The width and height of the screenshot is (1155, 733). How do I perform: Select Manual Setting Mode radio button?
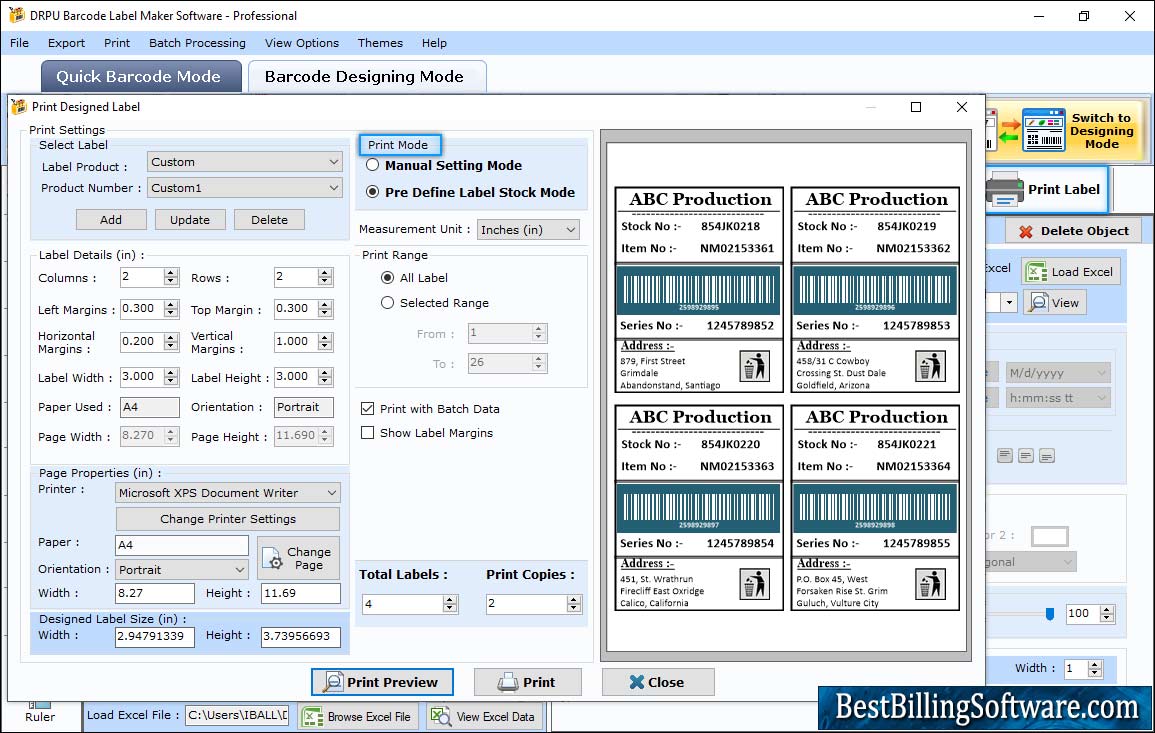coord(373,165)
